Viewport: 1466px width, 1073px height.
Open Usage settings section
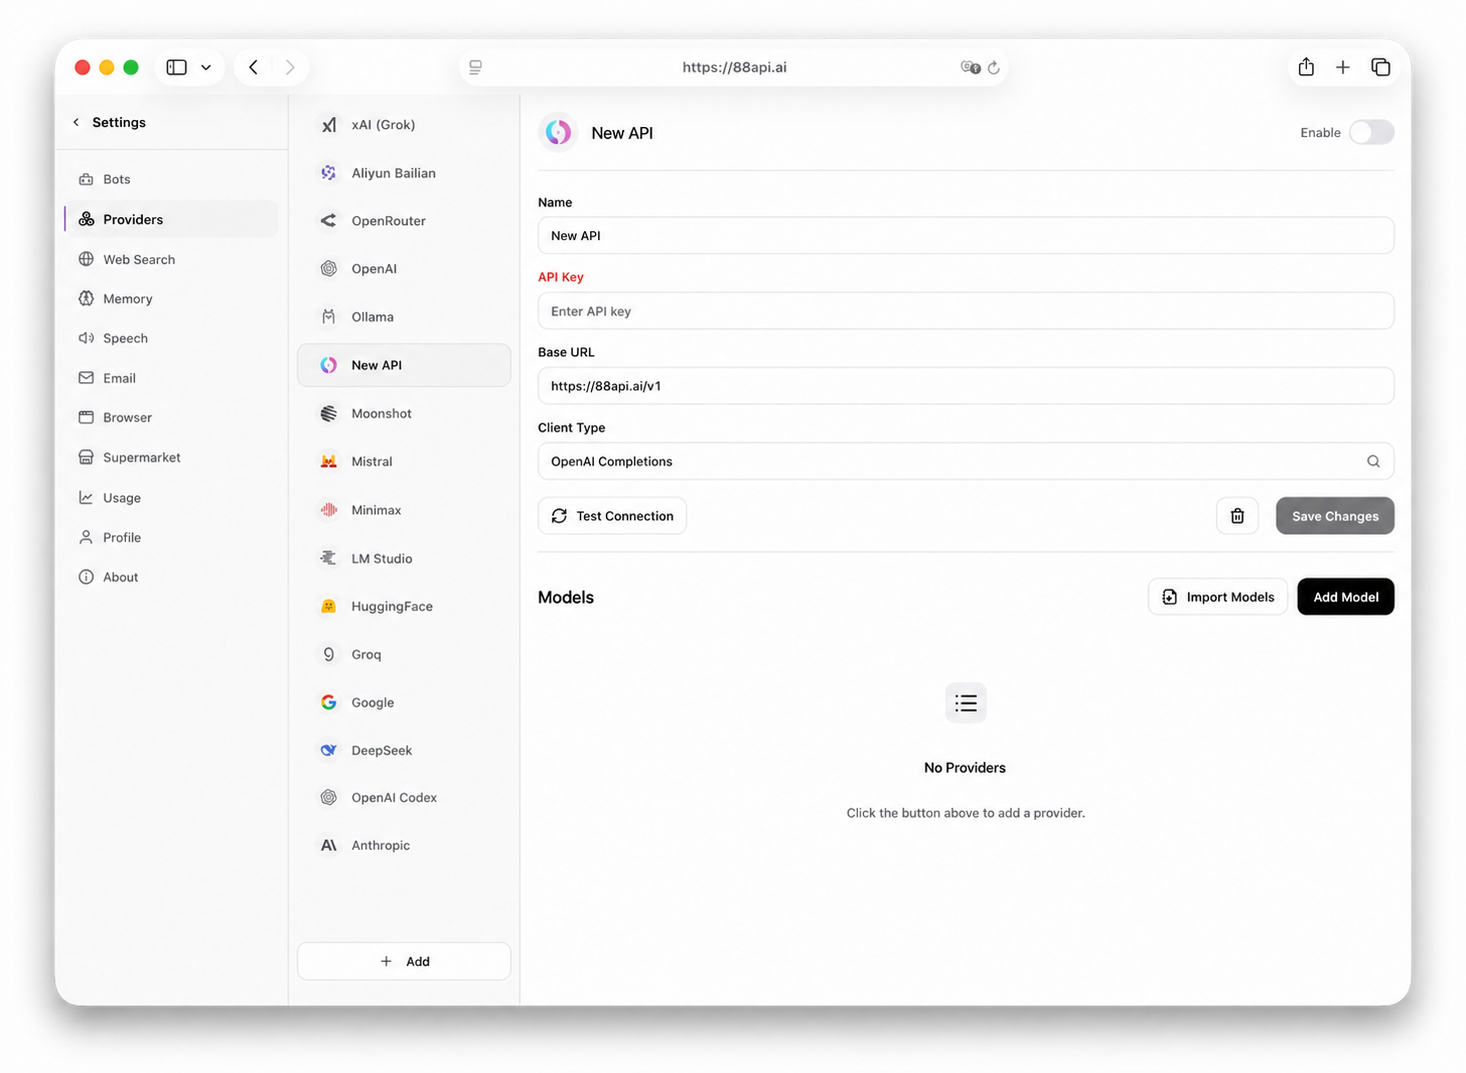point(171,498)
